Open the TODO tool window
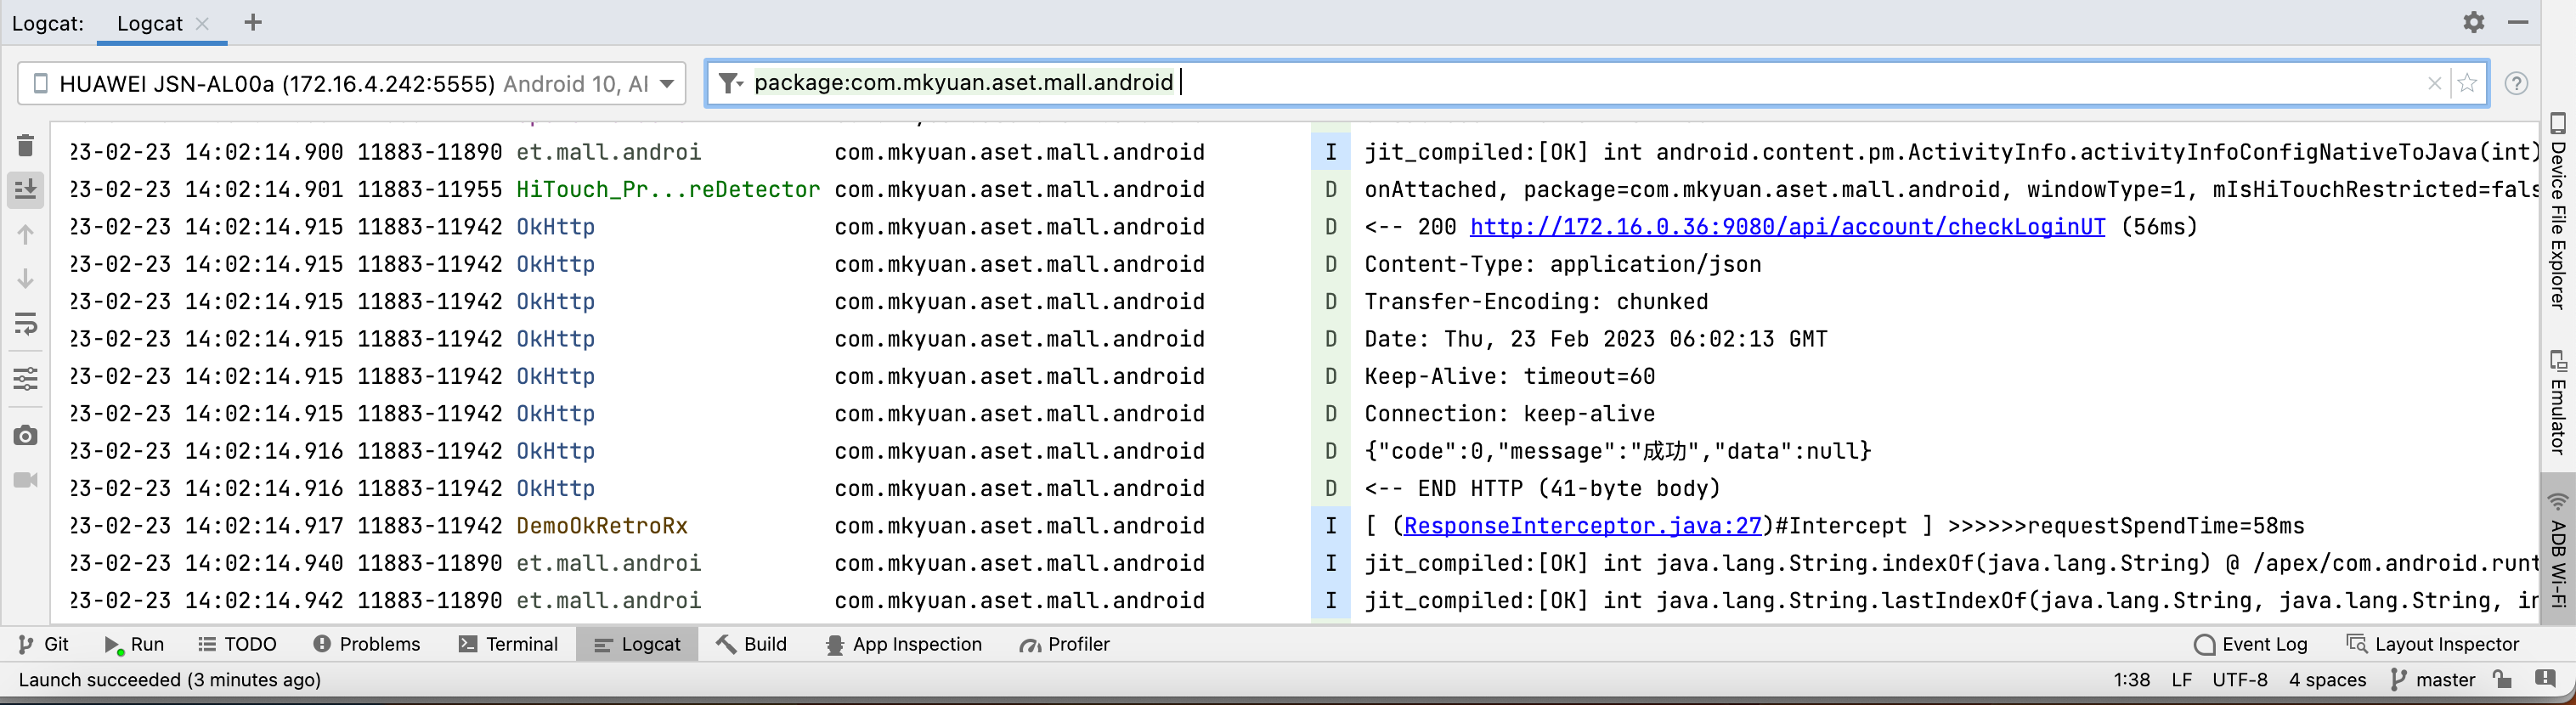This screenshot has height=705, width=2576. 237,644
